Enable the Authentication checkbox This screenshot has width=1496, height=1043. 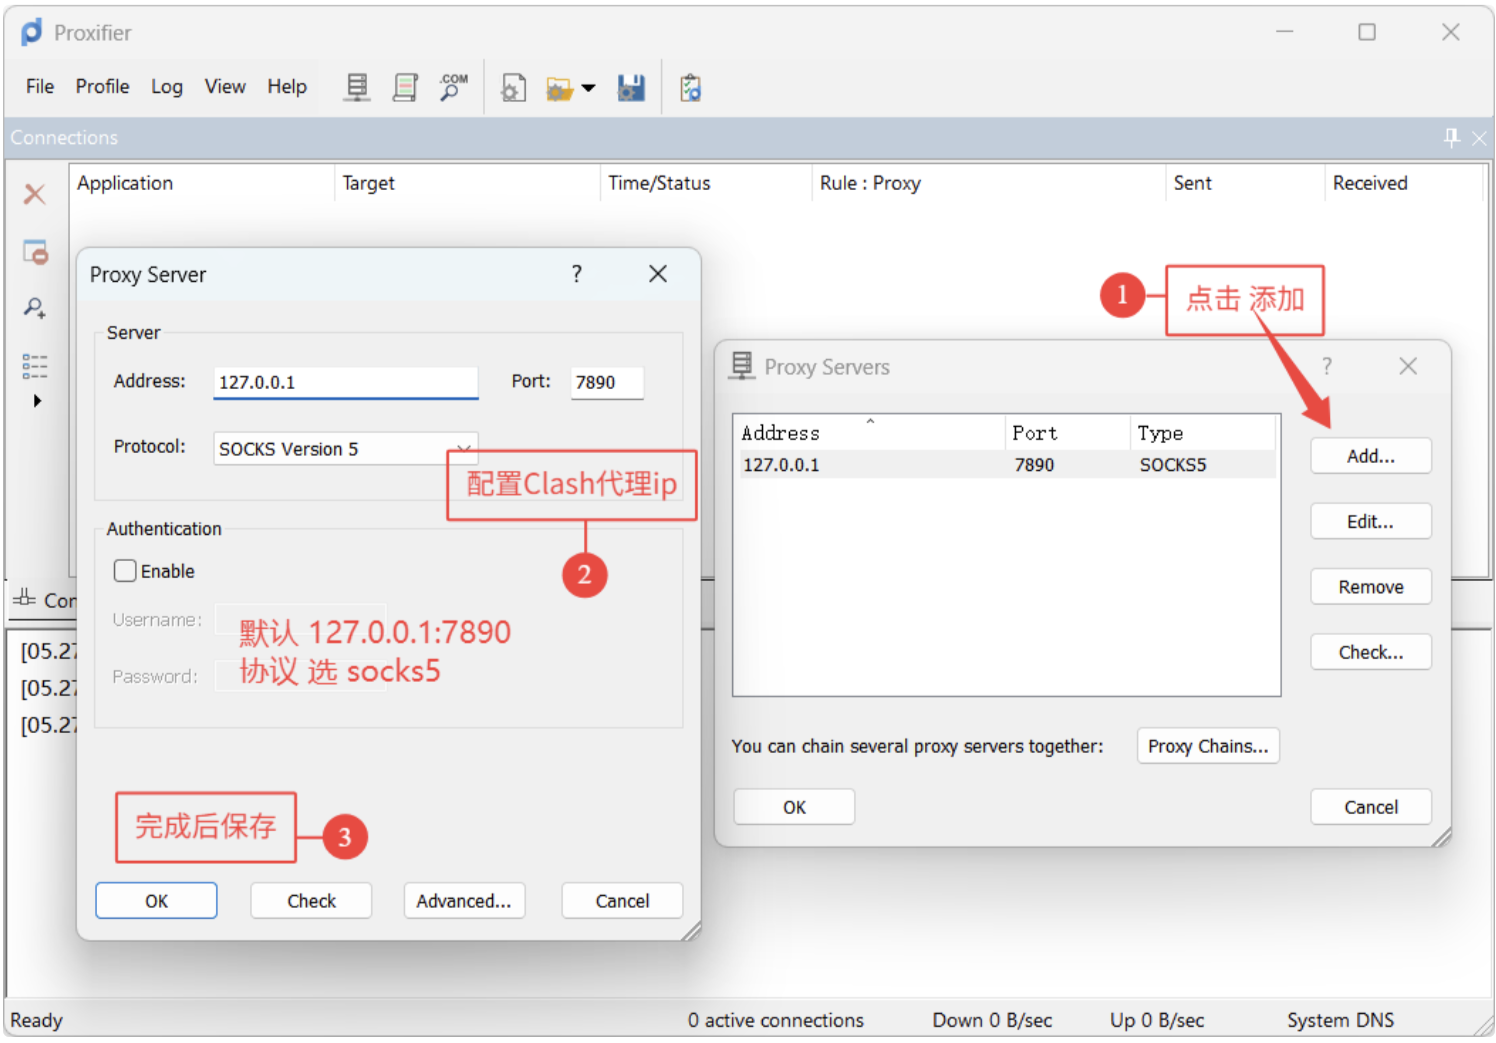(x=125, y=571)
